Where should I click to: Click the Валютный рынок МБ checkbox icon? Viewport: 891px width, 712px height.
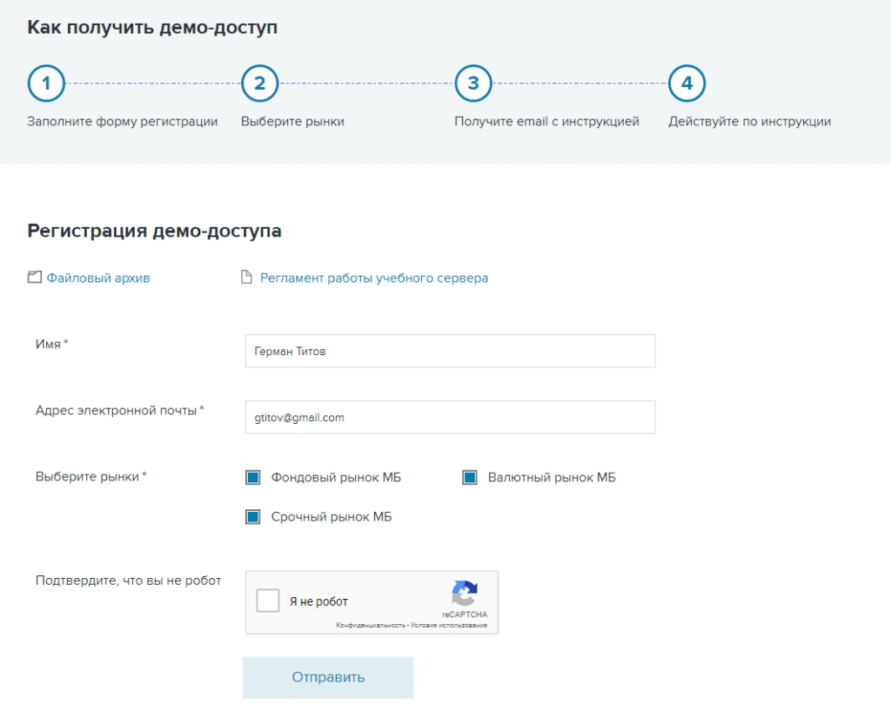click(x=469, y=477)
